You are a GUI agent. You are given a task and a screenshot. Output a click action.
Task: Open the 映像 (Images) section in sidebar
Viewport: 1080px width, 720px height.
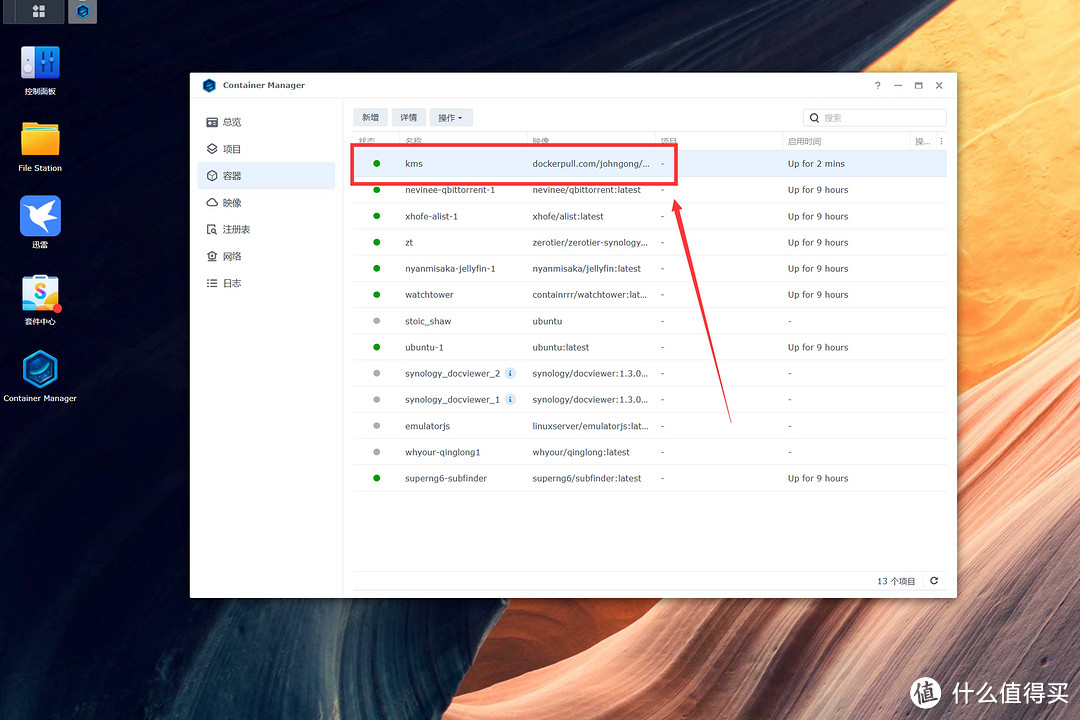tap(230, 202)
